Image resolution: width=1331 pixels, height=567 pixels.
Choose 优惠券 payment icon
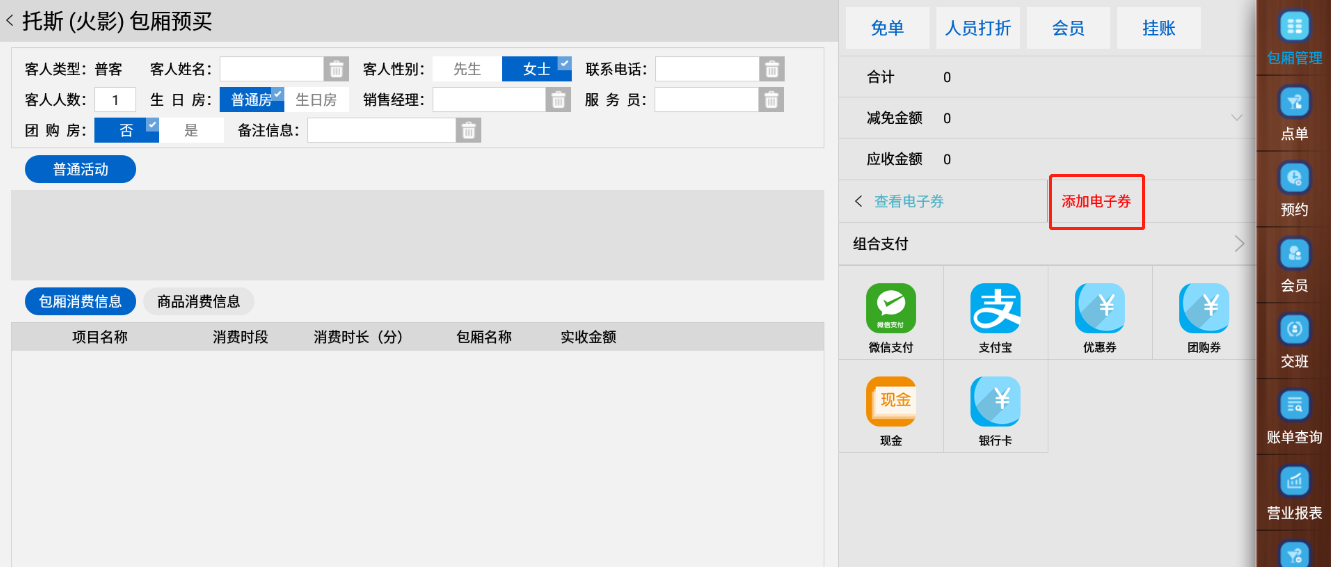[x=1100, y=309]
